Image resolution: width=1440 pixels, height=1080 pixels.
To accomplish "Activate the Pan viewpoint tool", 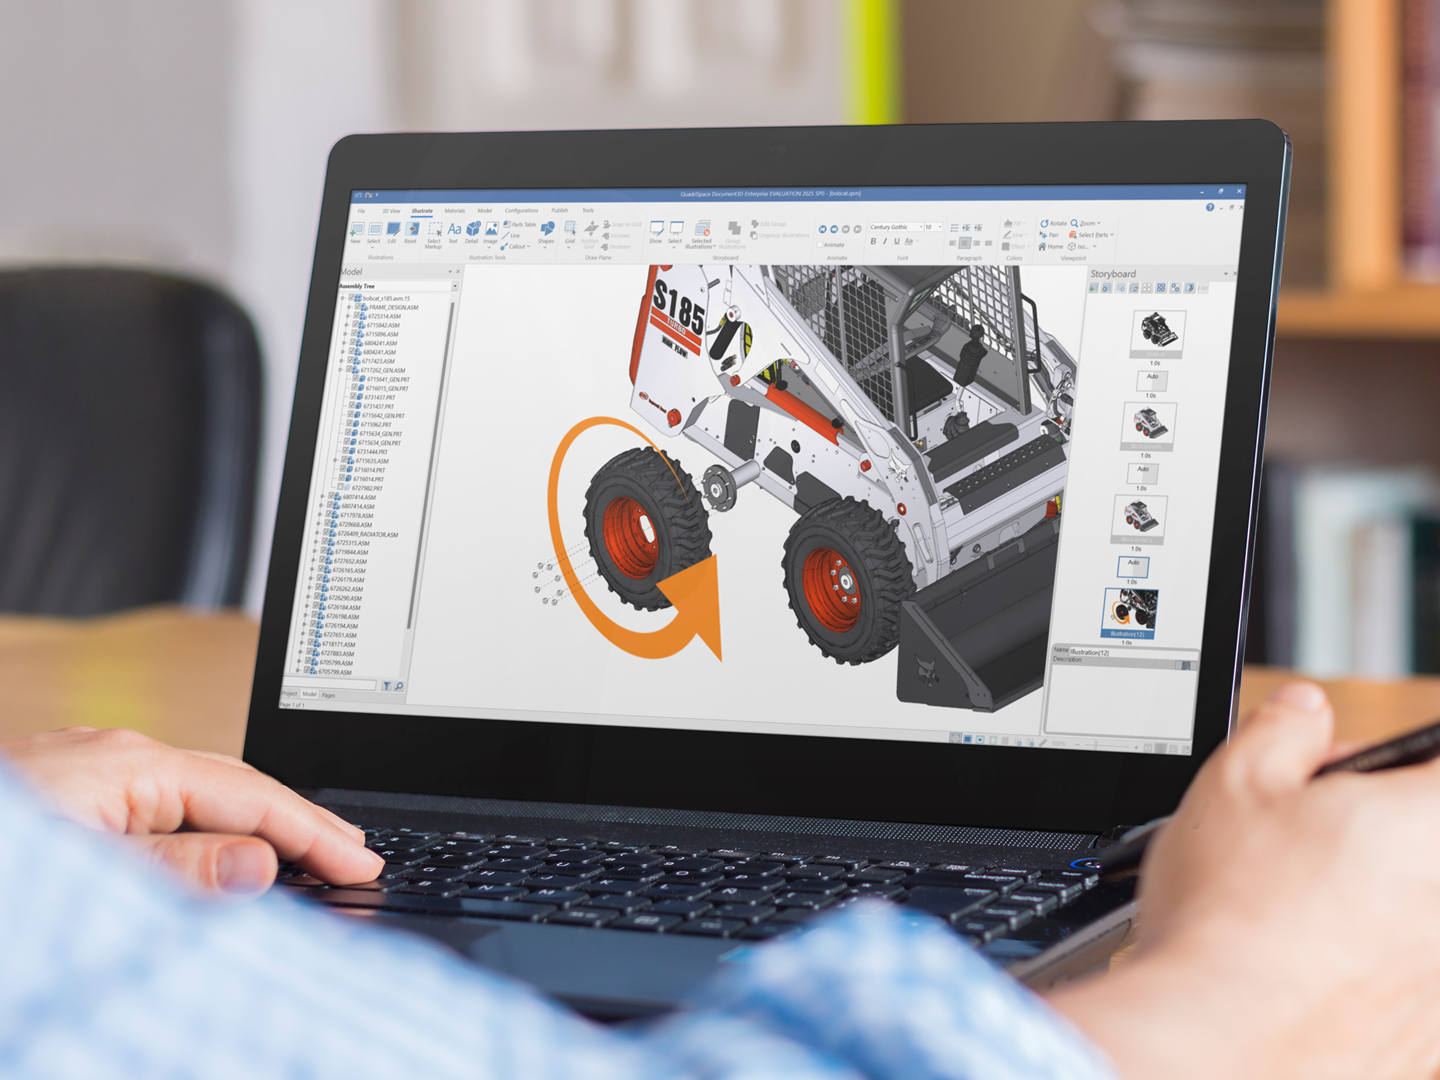I will (1049, 235).
